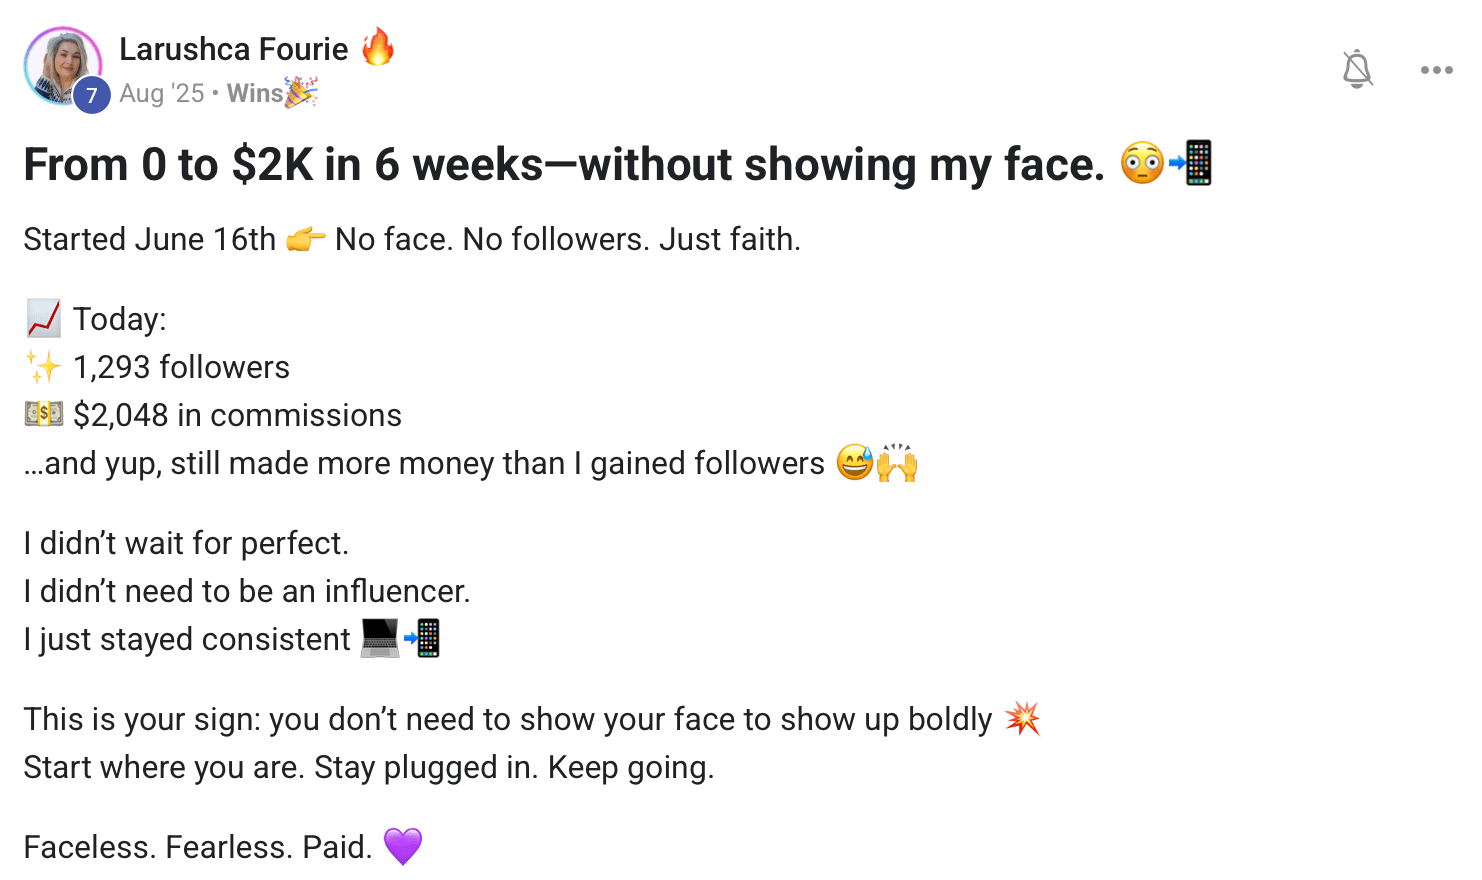Click the phone emoji at the title's end

click(1192, 164)
